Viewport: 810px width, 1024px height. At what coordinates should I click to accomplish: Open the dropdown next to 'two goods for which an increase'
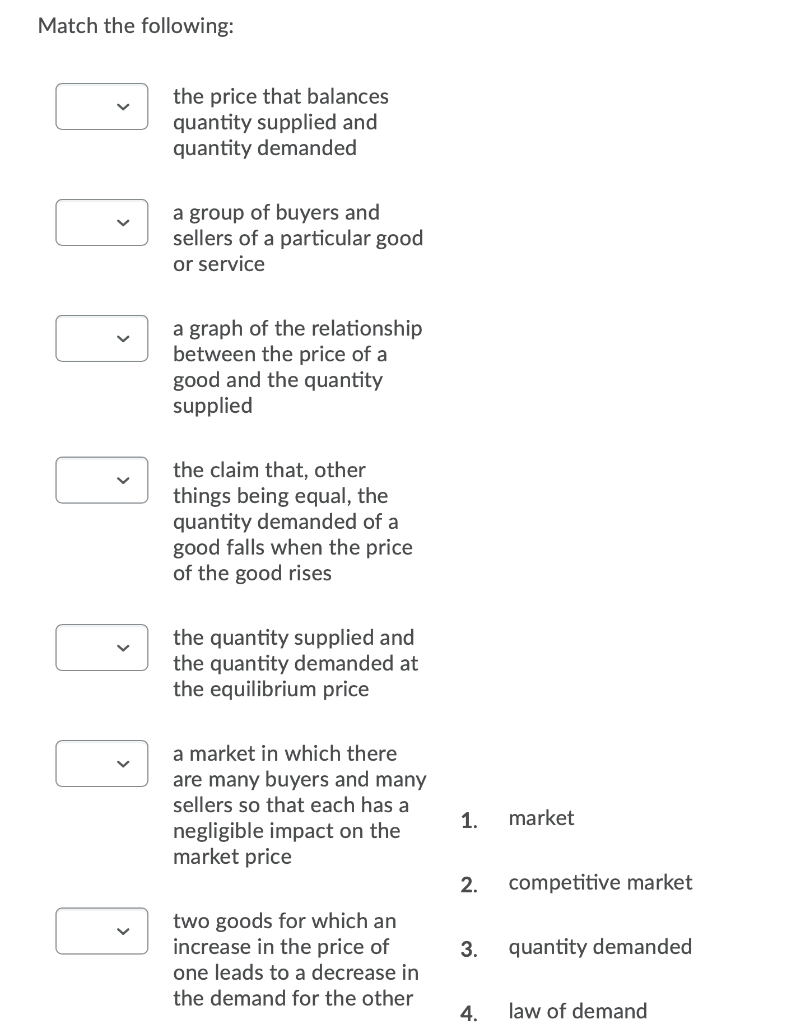coord(101,931)
